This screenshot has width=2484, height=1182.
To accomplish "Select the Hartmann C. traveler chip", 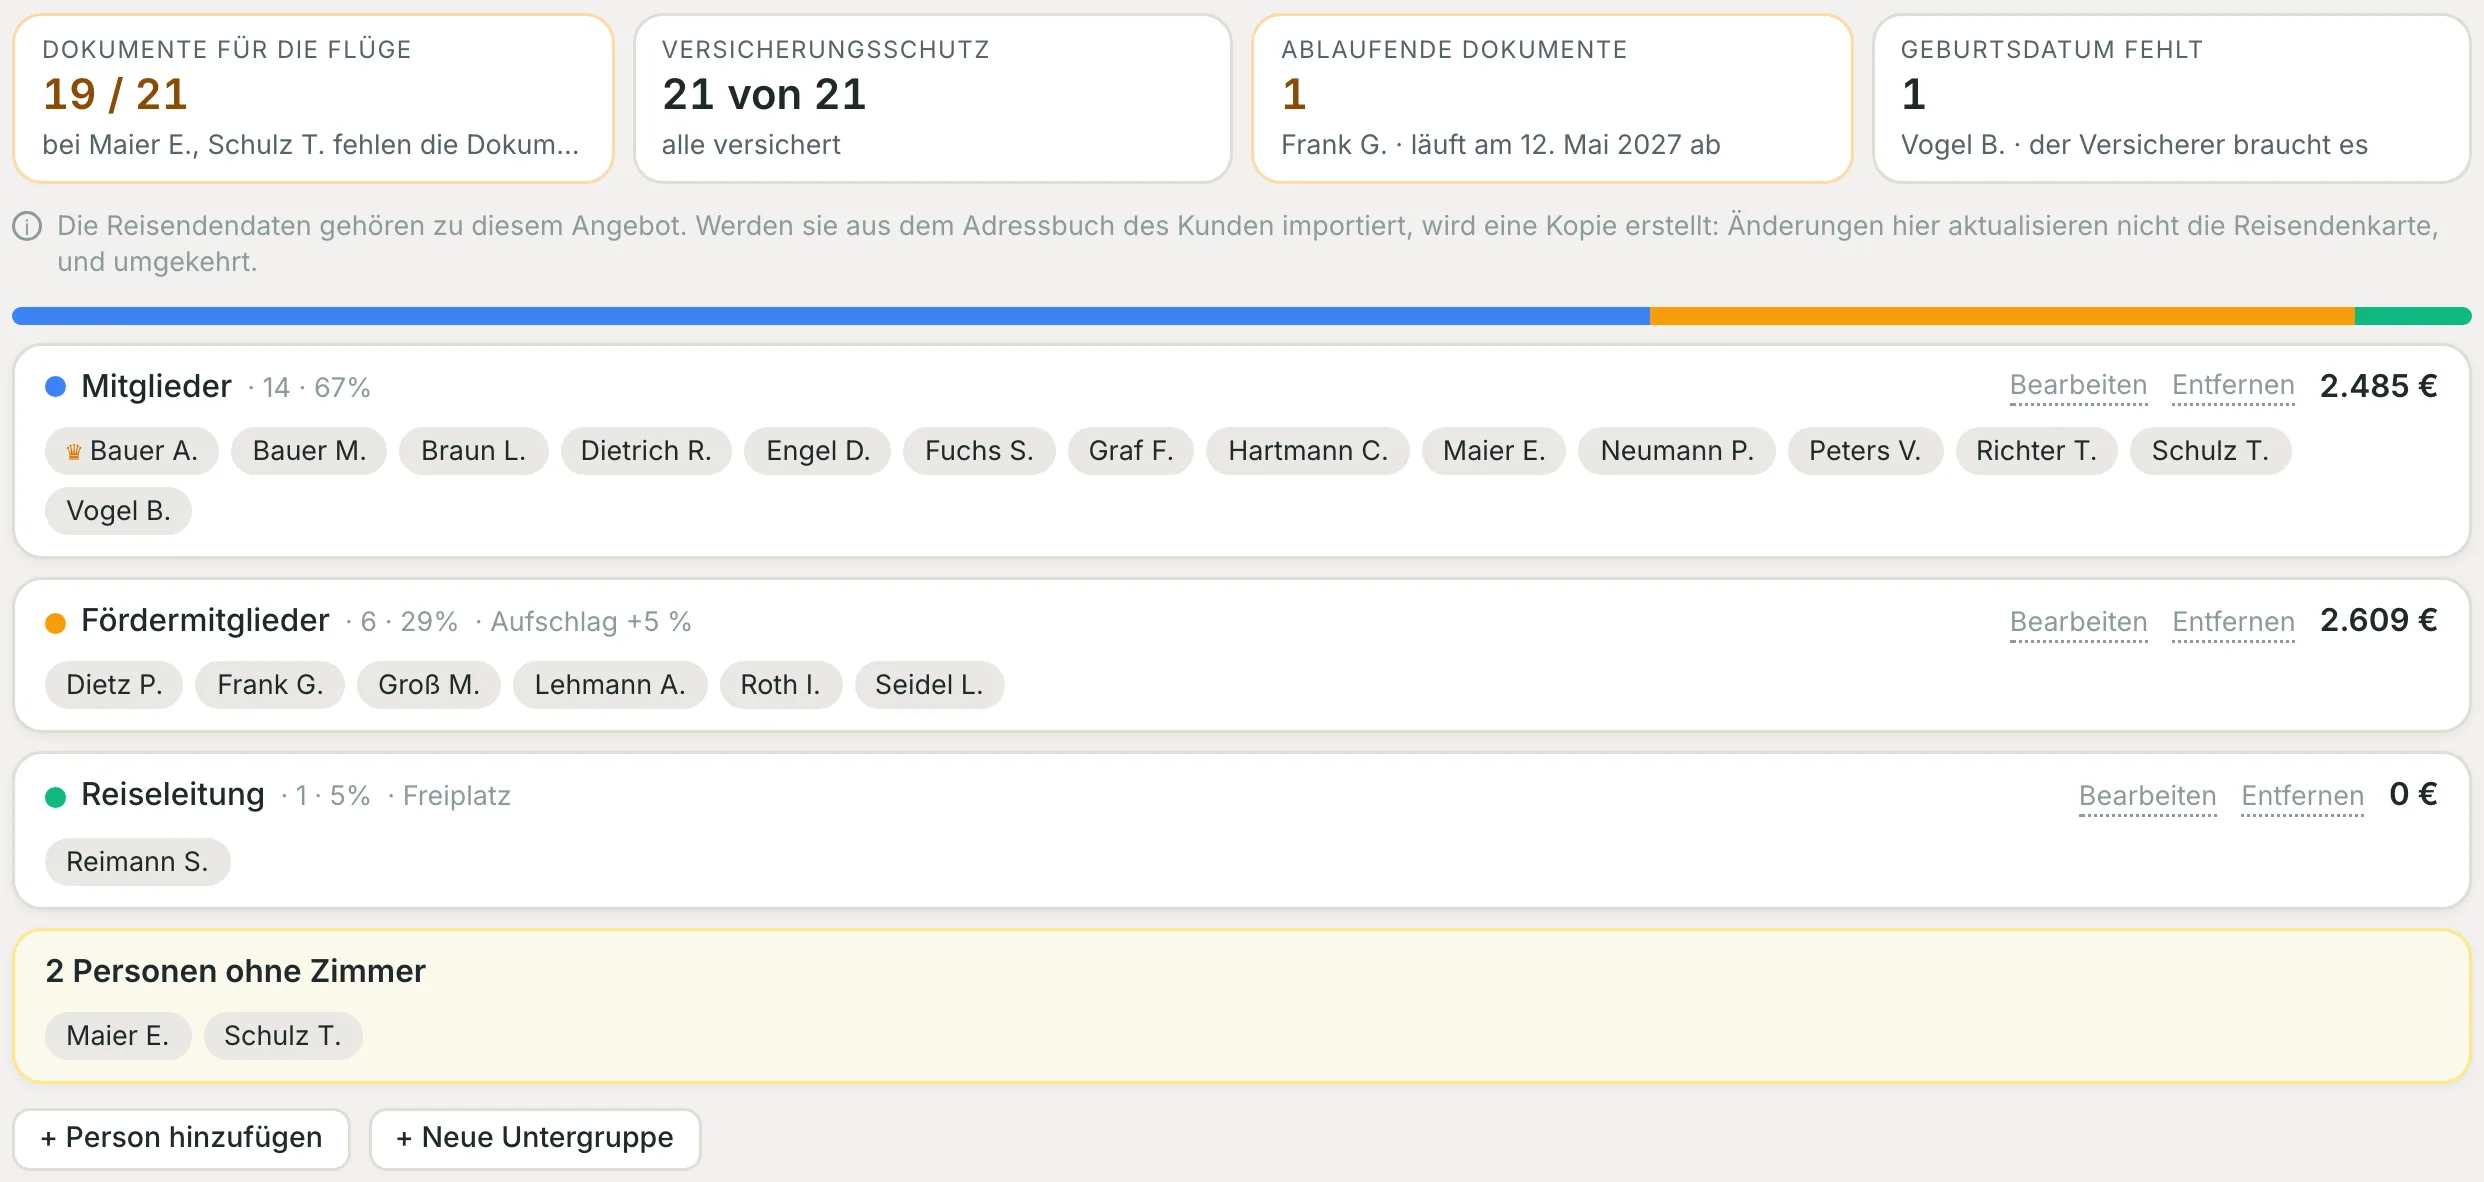I will click(1308, 451).
